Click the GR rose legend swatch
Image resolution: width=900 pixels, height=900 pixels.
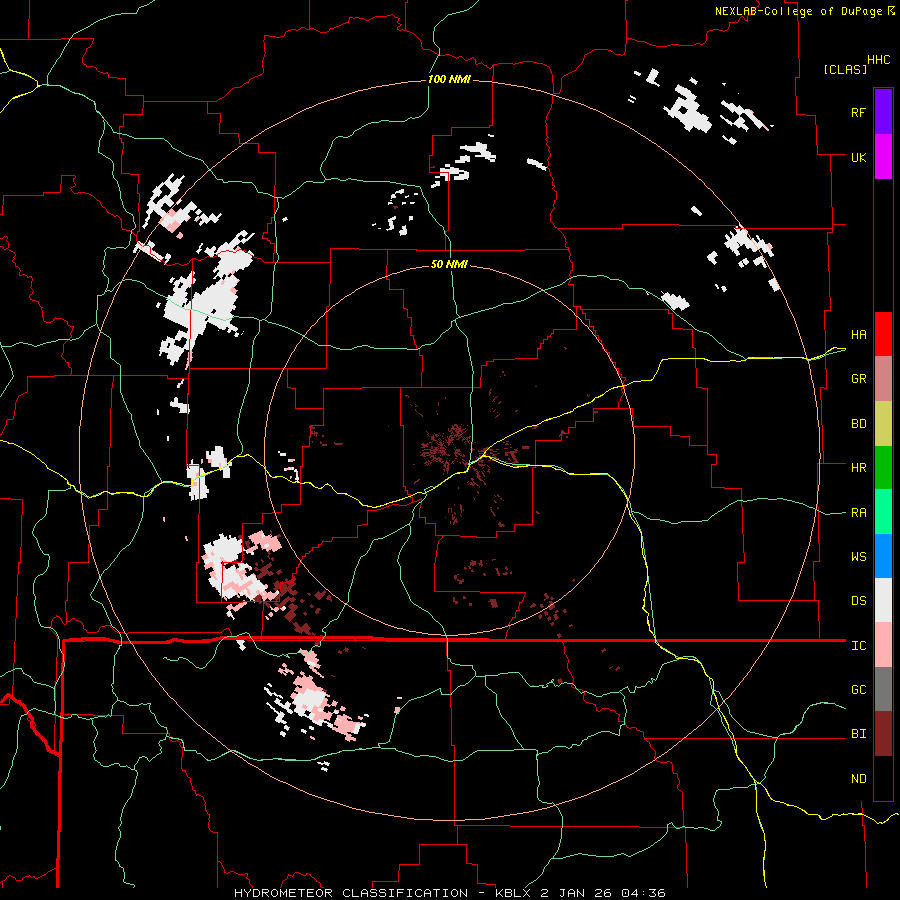click(883, 379)
